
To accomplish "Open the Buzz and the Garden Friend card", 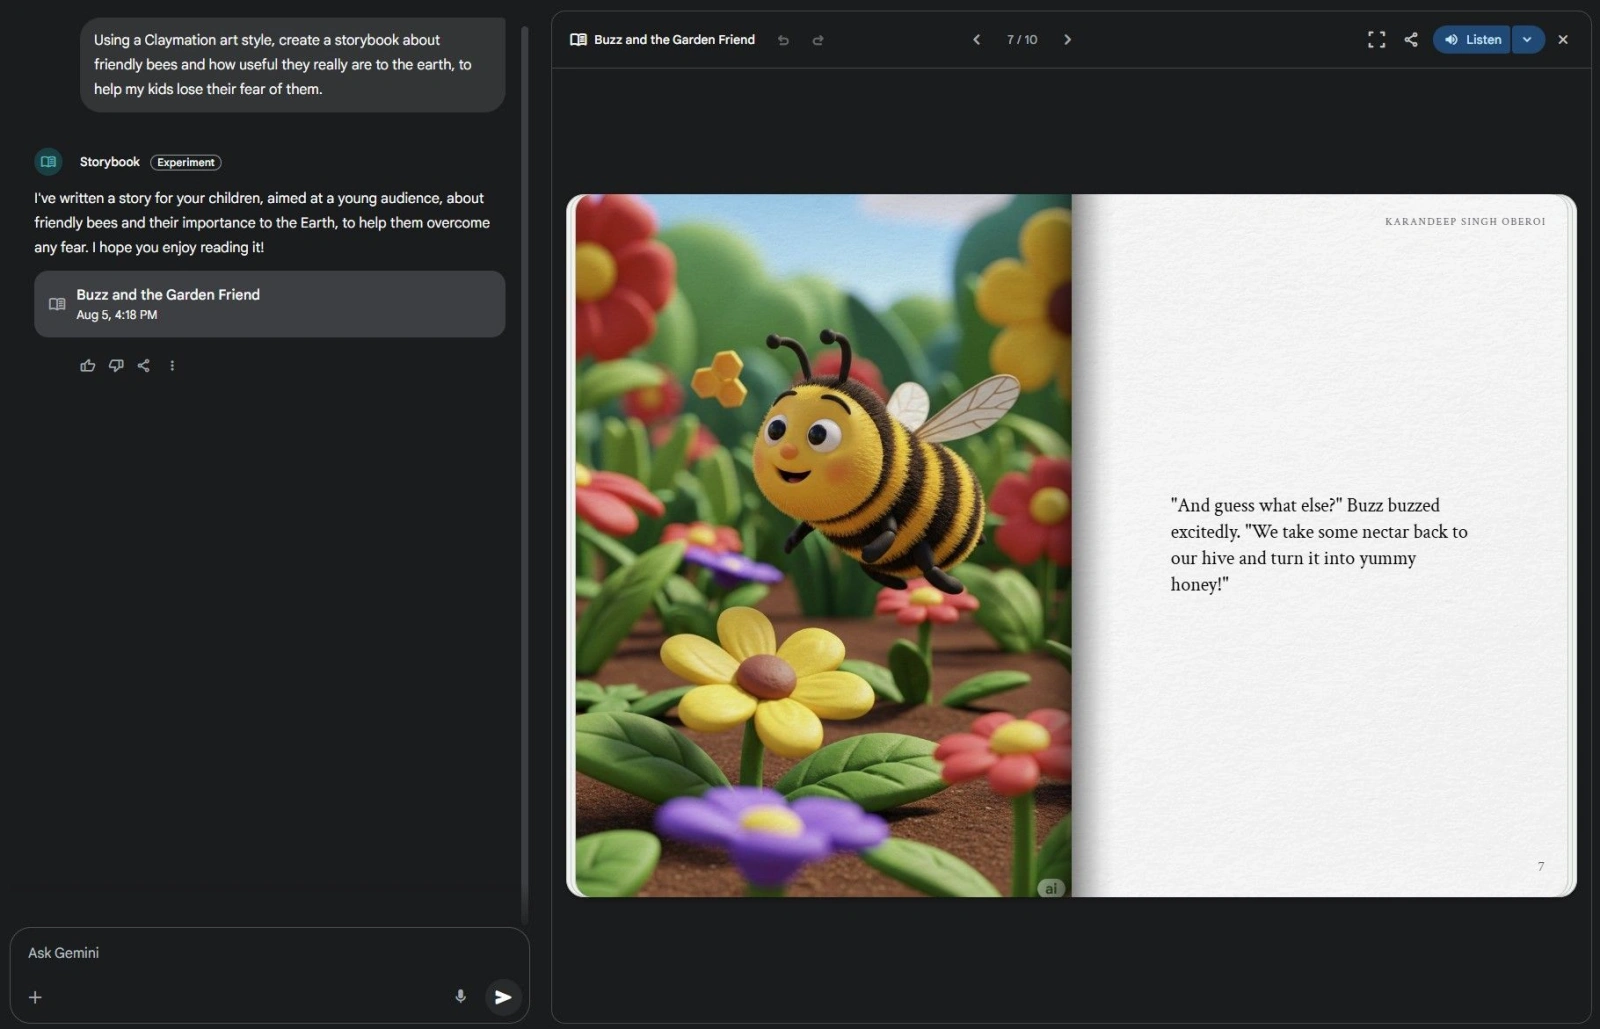I will [269, 304].
